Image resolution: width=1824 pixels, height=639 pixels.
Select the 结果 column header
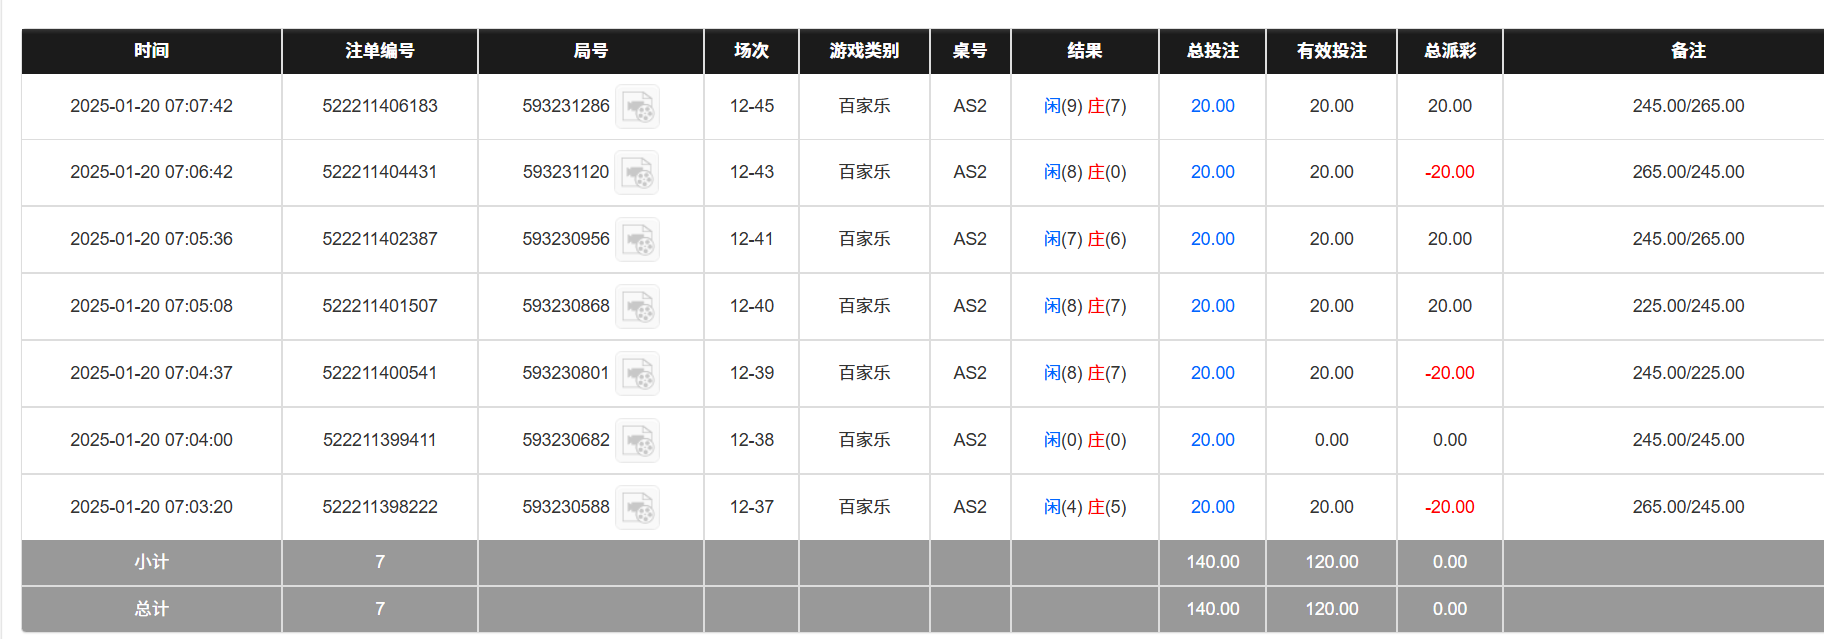(1084, 51)
